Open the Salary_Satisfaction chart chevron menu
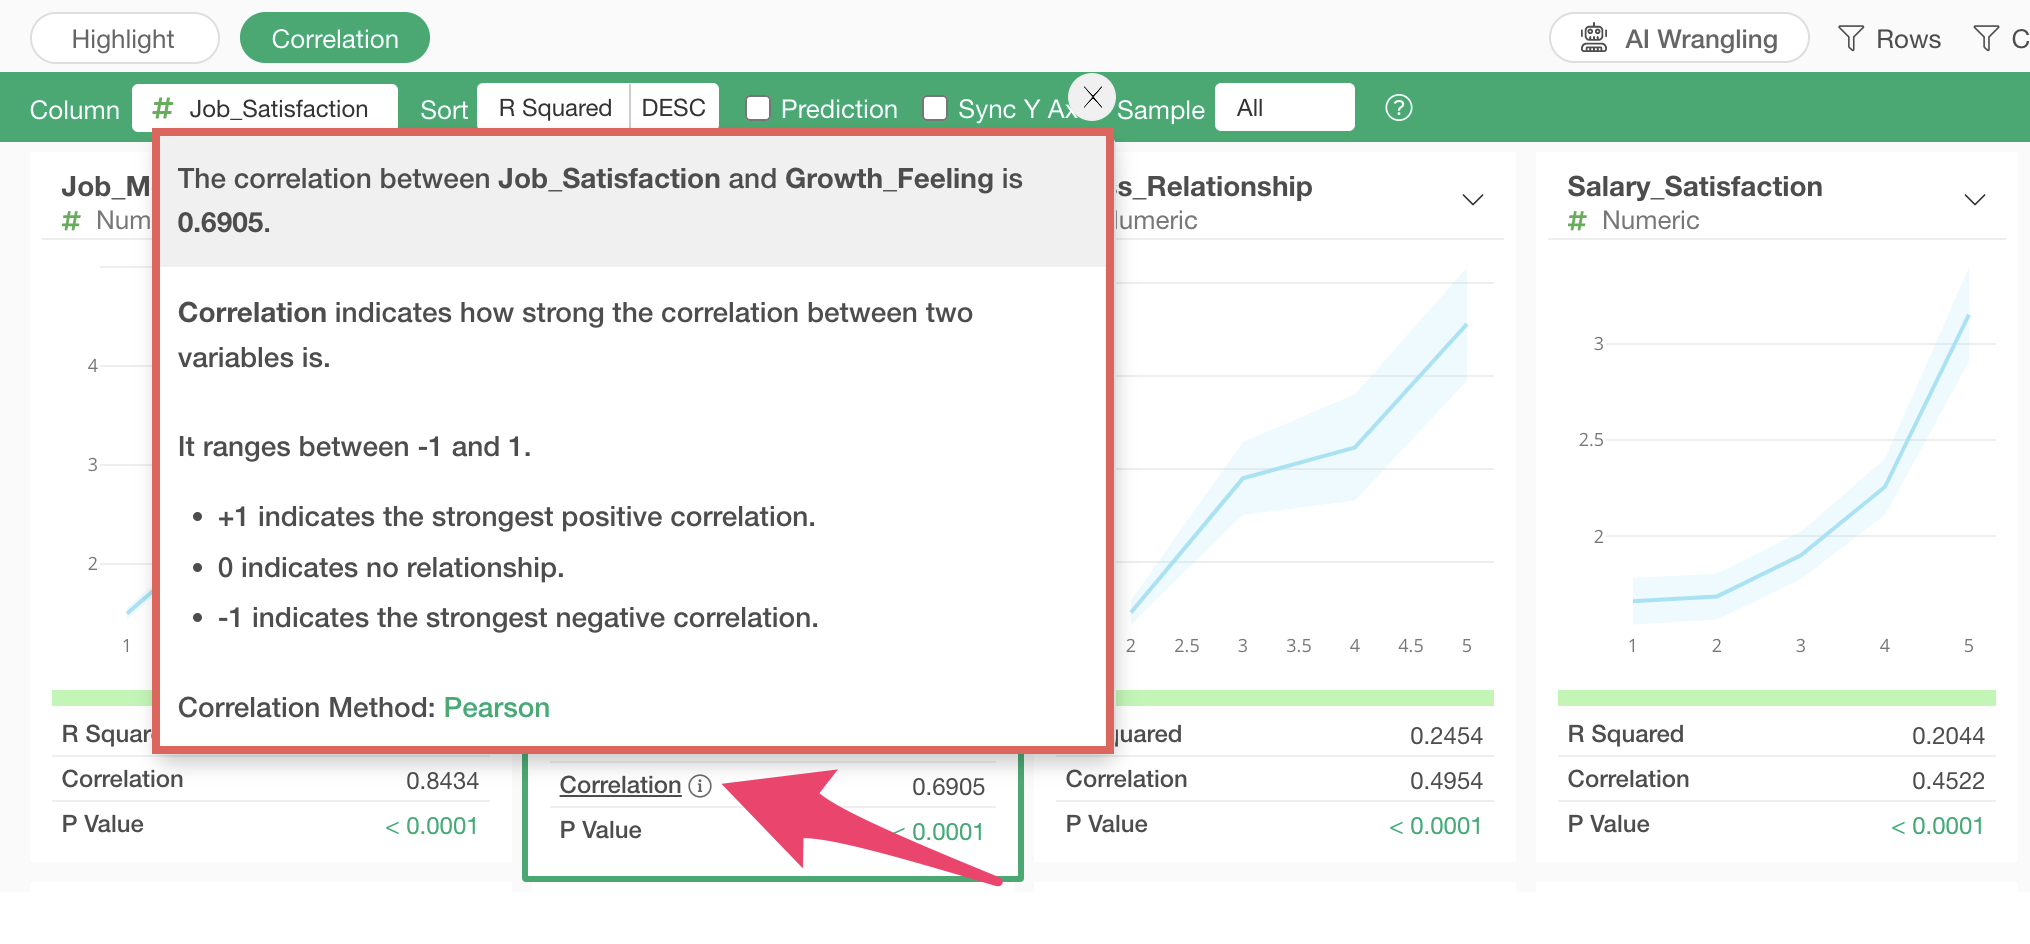The height and width of the screenshot is (944, 2030). (1974, 200)
